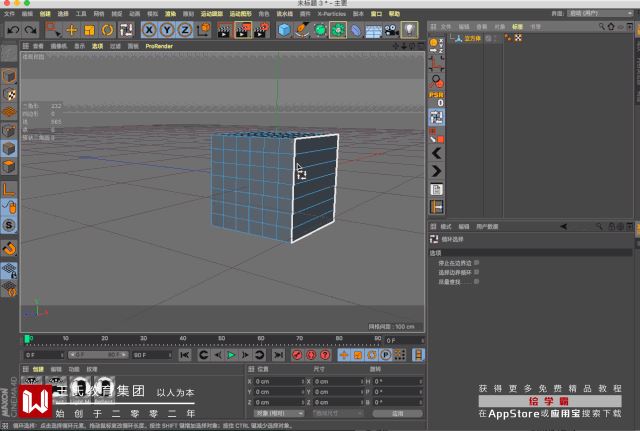Open the 对象 (相对) coordinate dropdown

pyautogui.click(x=278, y=412)
